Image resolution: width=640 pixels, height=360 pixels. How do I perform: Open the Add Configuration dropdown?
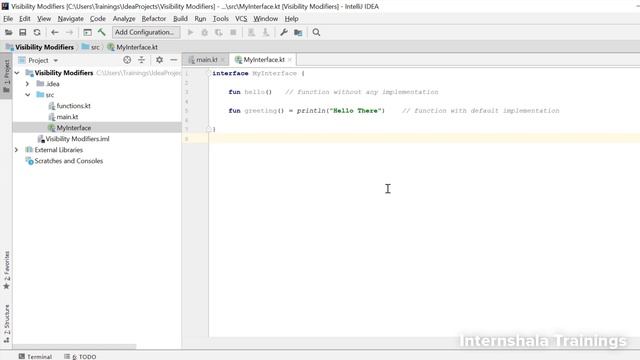click(146, 32)
